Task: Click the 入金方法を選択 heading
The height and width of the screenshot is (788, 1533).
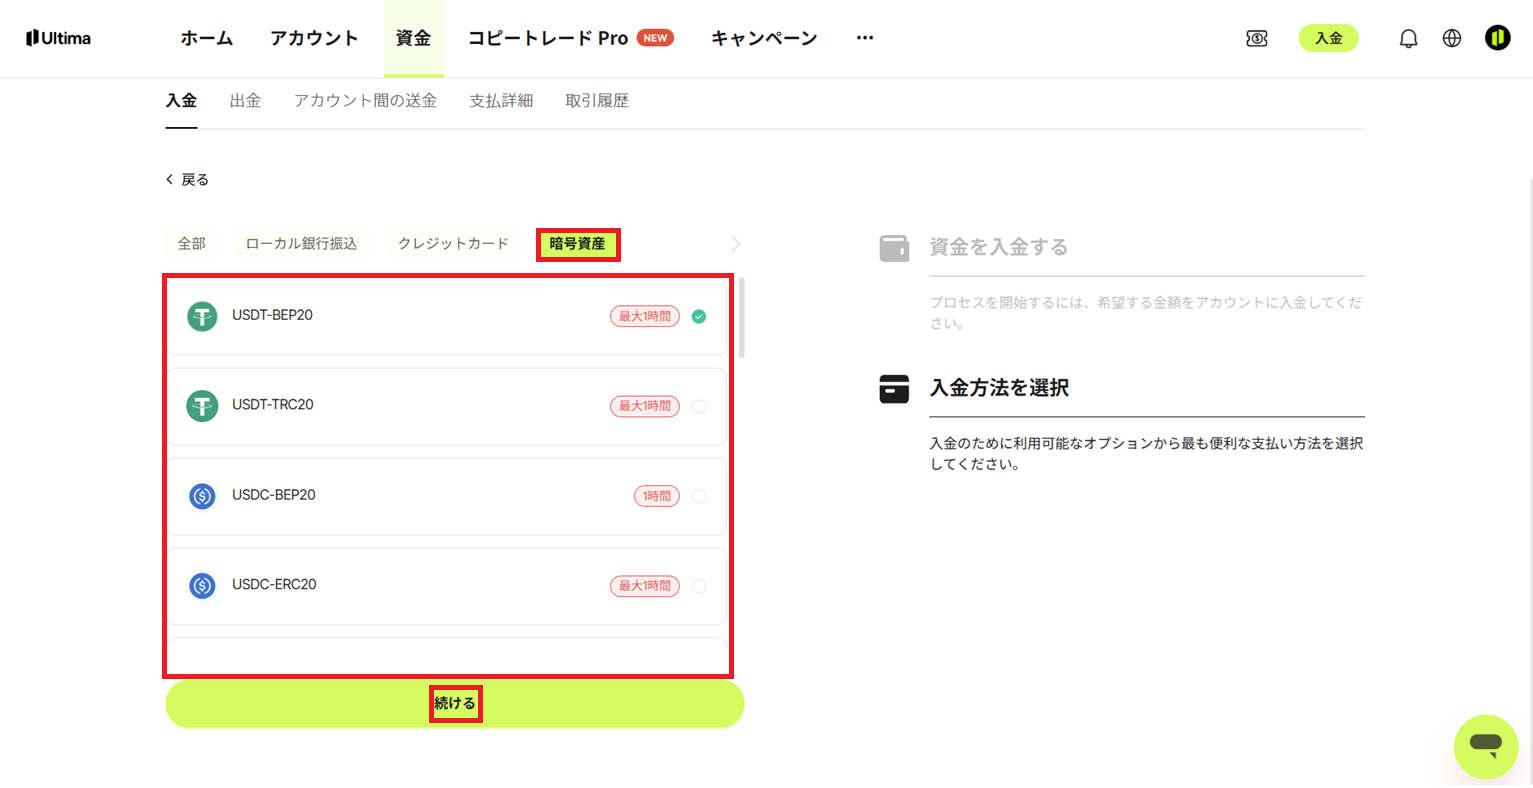Action: (999, 388)
